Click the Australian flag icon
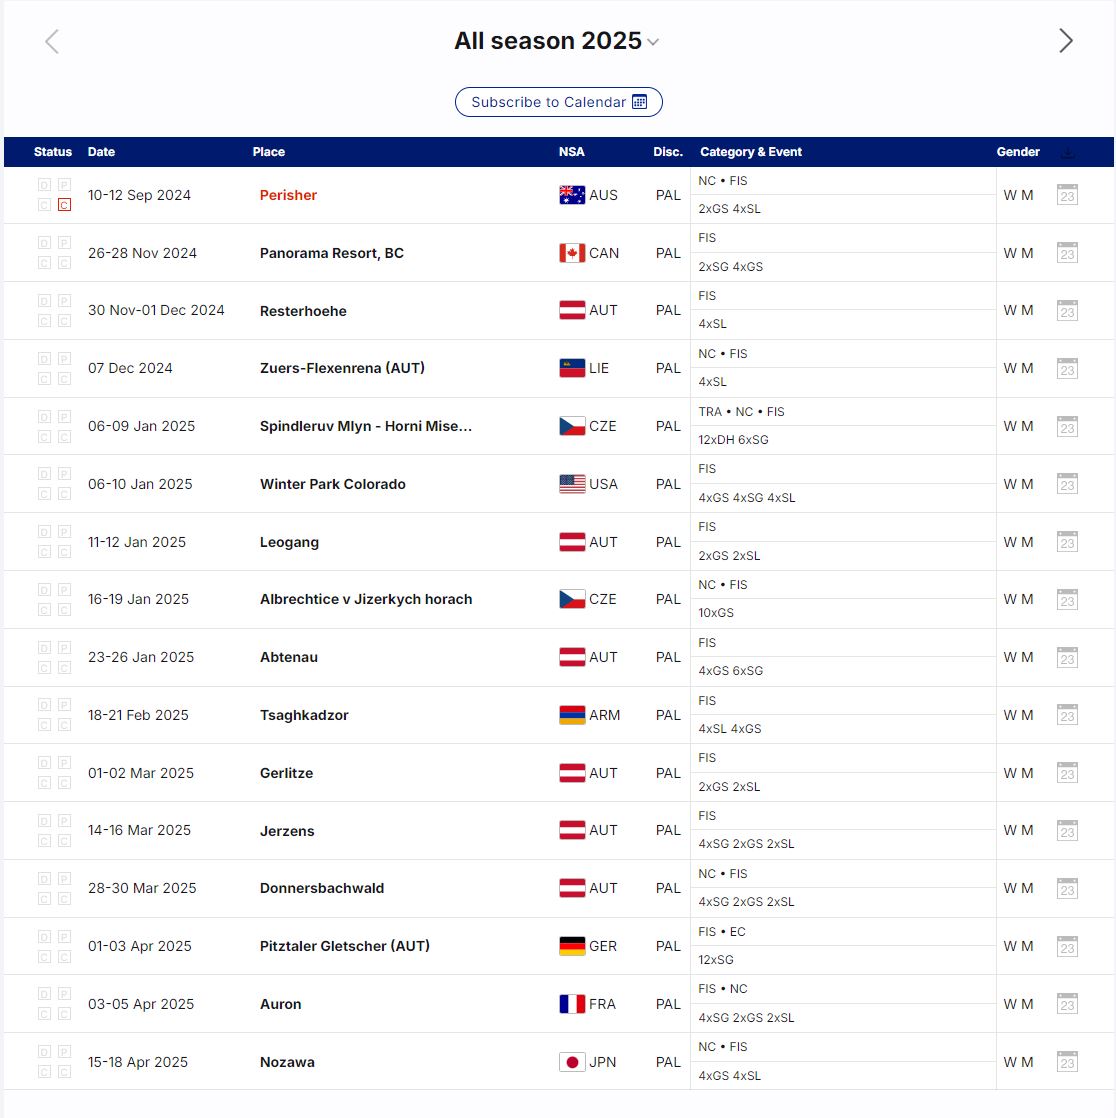The height and width of the screenshot is (1118, 1116). 572,195
